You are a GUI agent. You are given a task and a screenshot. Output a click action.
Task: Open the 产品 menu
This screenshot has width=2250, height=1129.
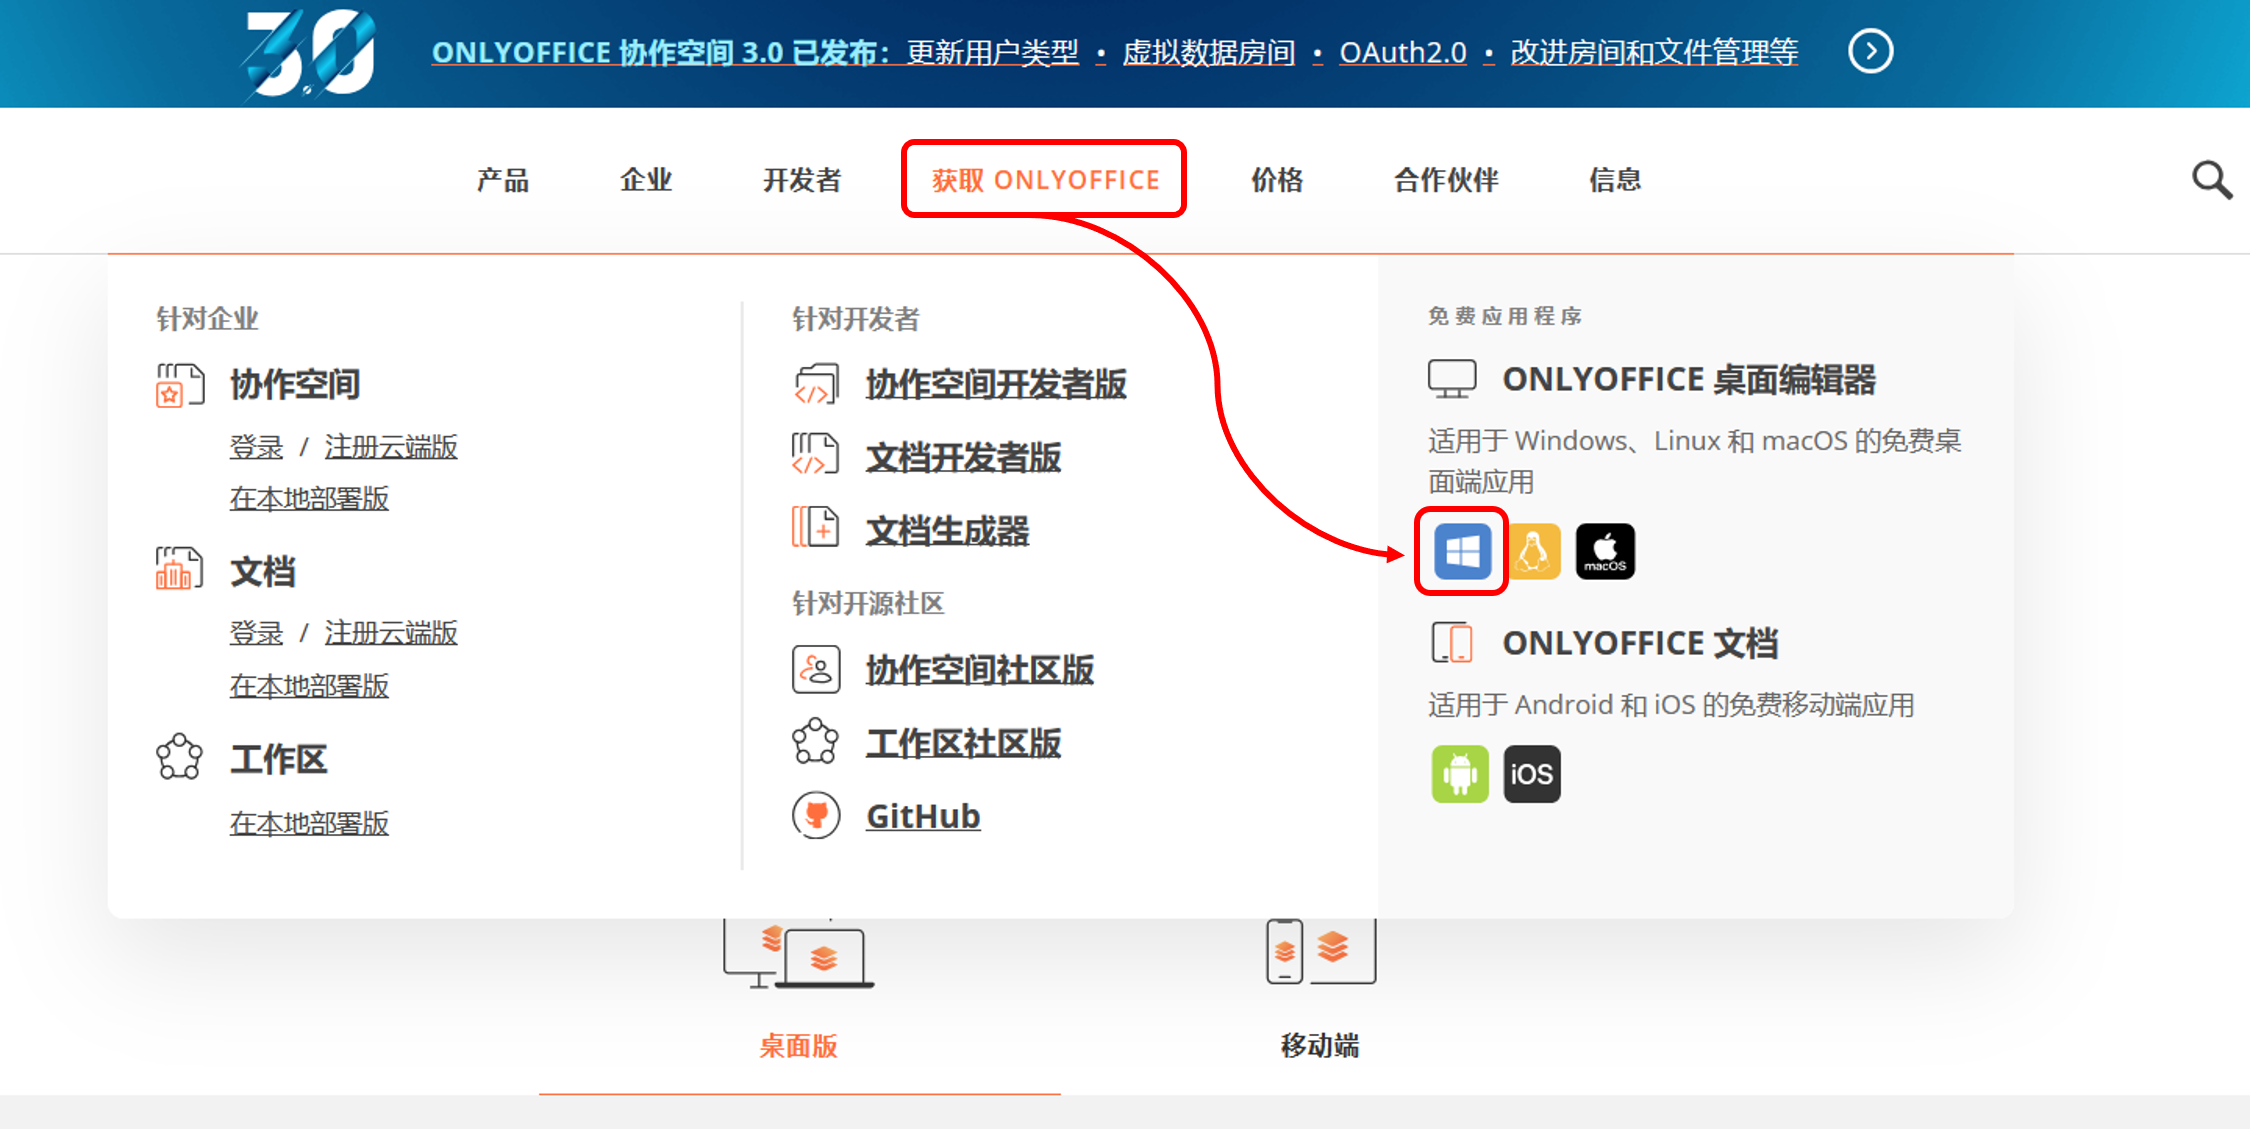click(x=502, y=180)
